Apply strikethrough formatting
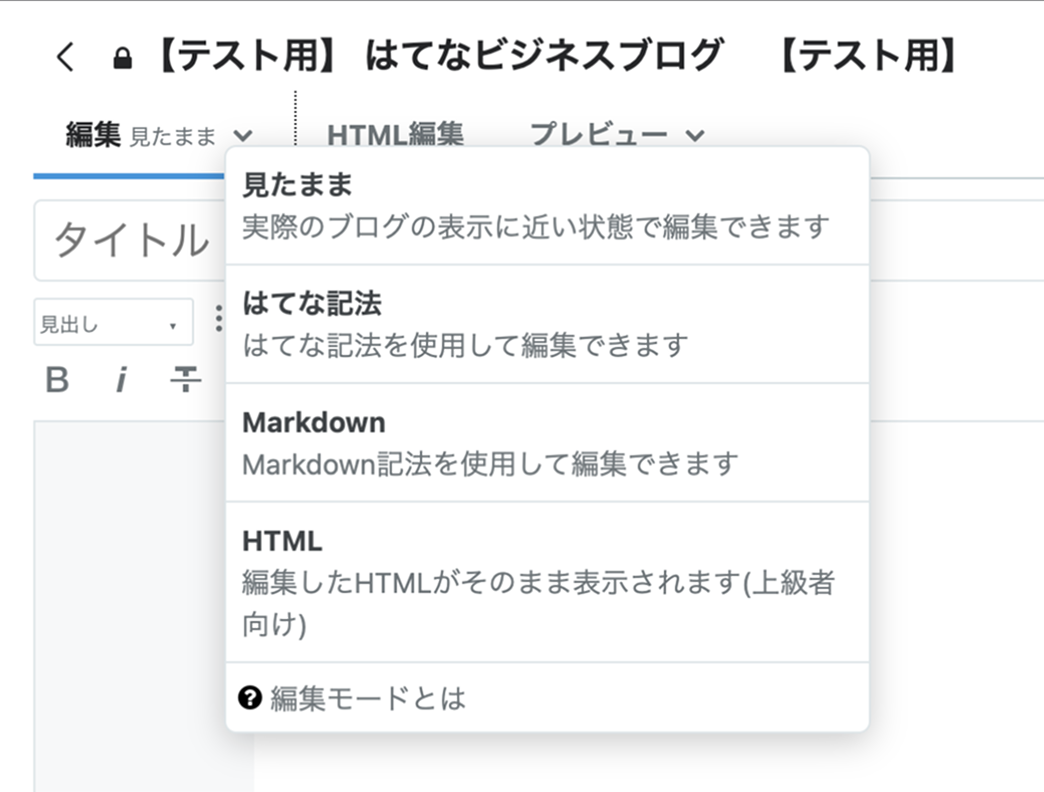The height and width of the screenshot is (792, 1044). click(185, 380)
